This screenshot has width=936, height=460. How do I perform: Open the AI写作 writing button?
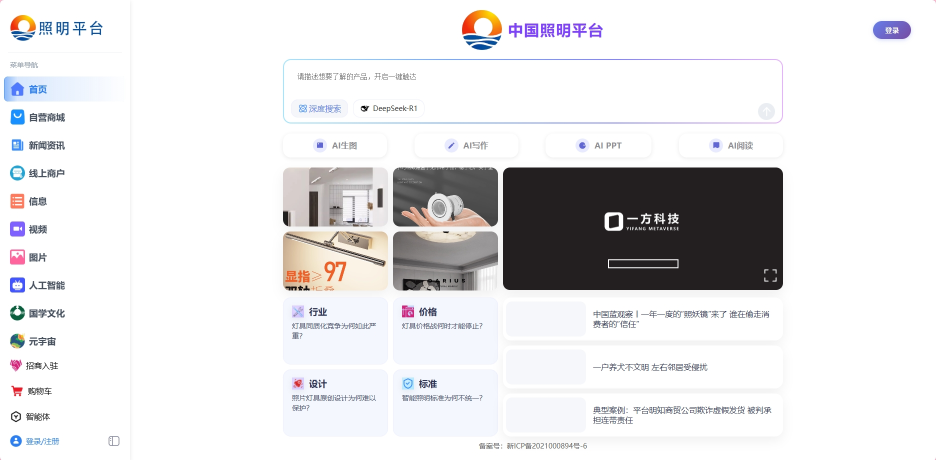[x=467, y=146]
